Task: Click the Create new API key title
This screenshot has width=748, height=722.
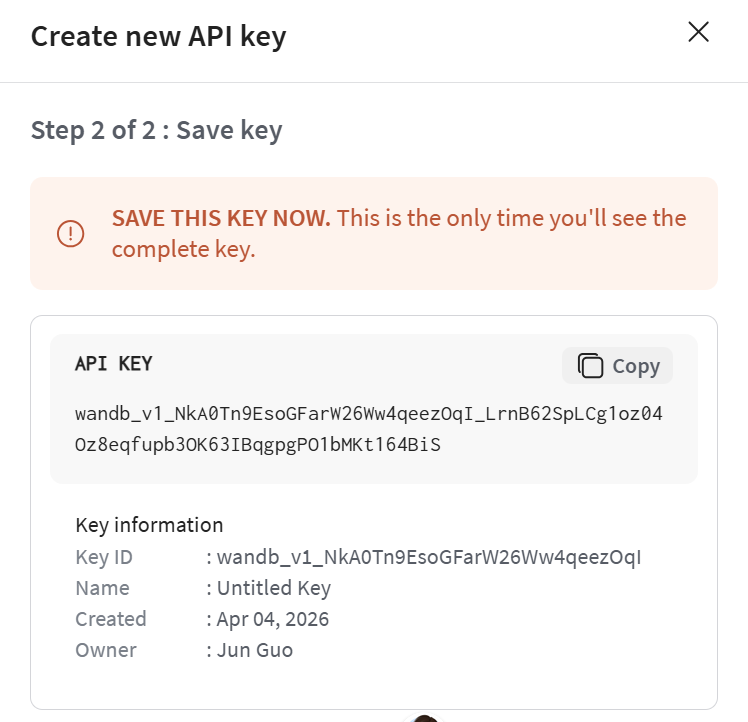Action: (x=158, y=36)
